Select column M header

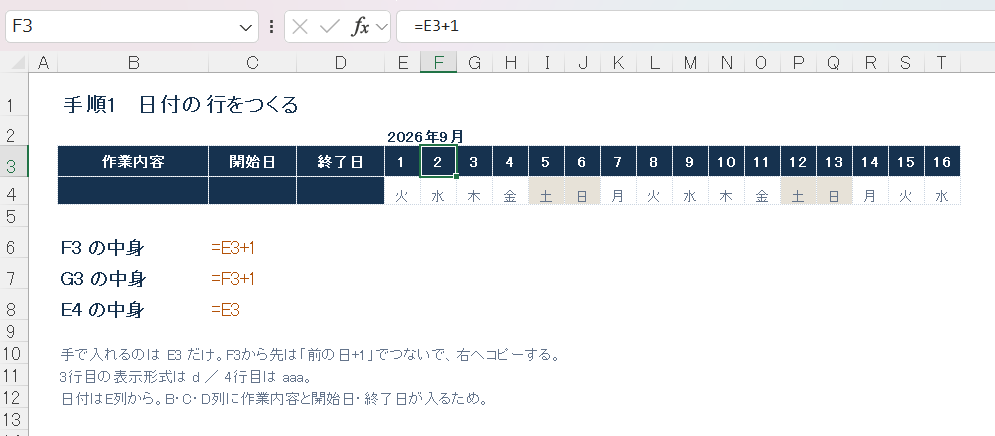(x=690, y=63)
